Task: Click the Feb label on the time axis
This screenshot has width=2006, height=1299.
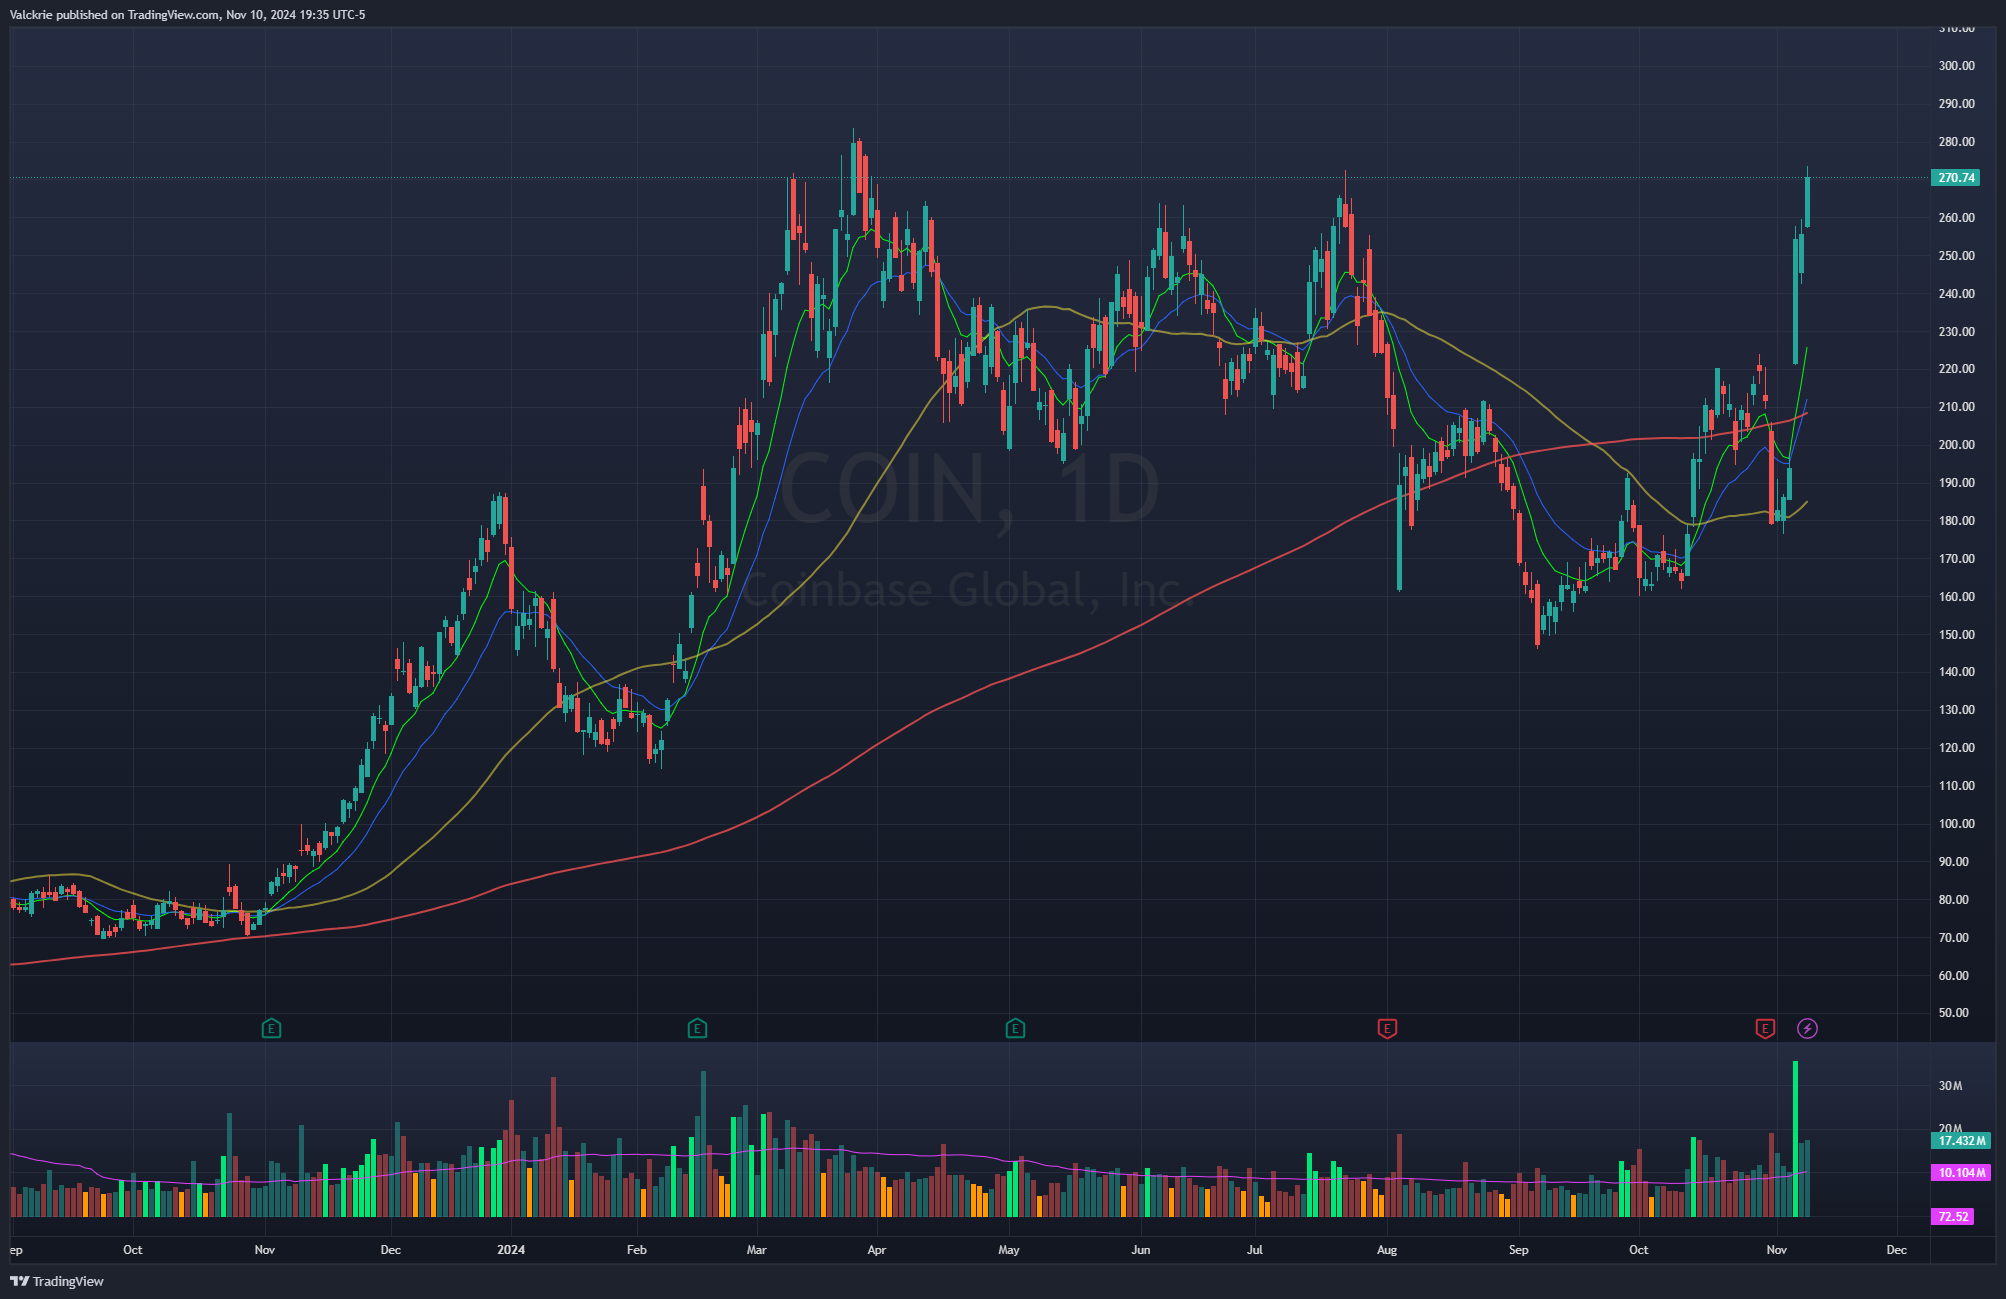Action: point(636,1250)
